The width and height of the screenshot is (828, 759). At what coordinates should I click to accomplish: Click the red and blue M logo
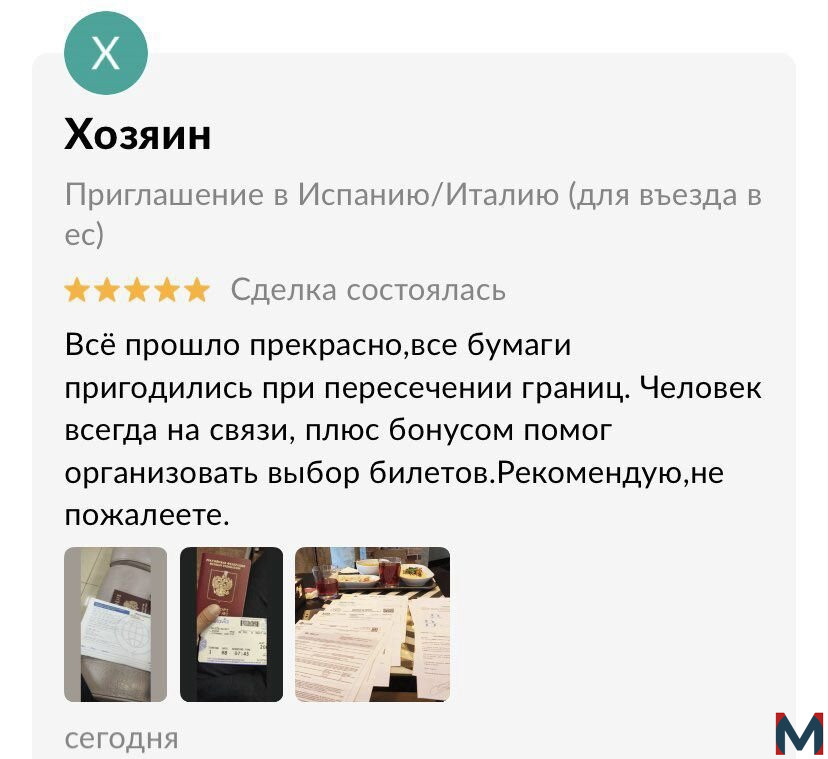799,734
